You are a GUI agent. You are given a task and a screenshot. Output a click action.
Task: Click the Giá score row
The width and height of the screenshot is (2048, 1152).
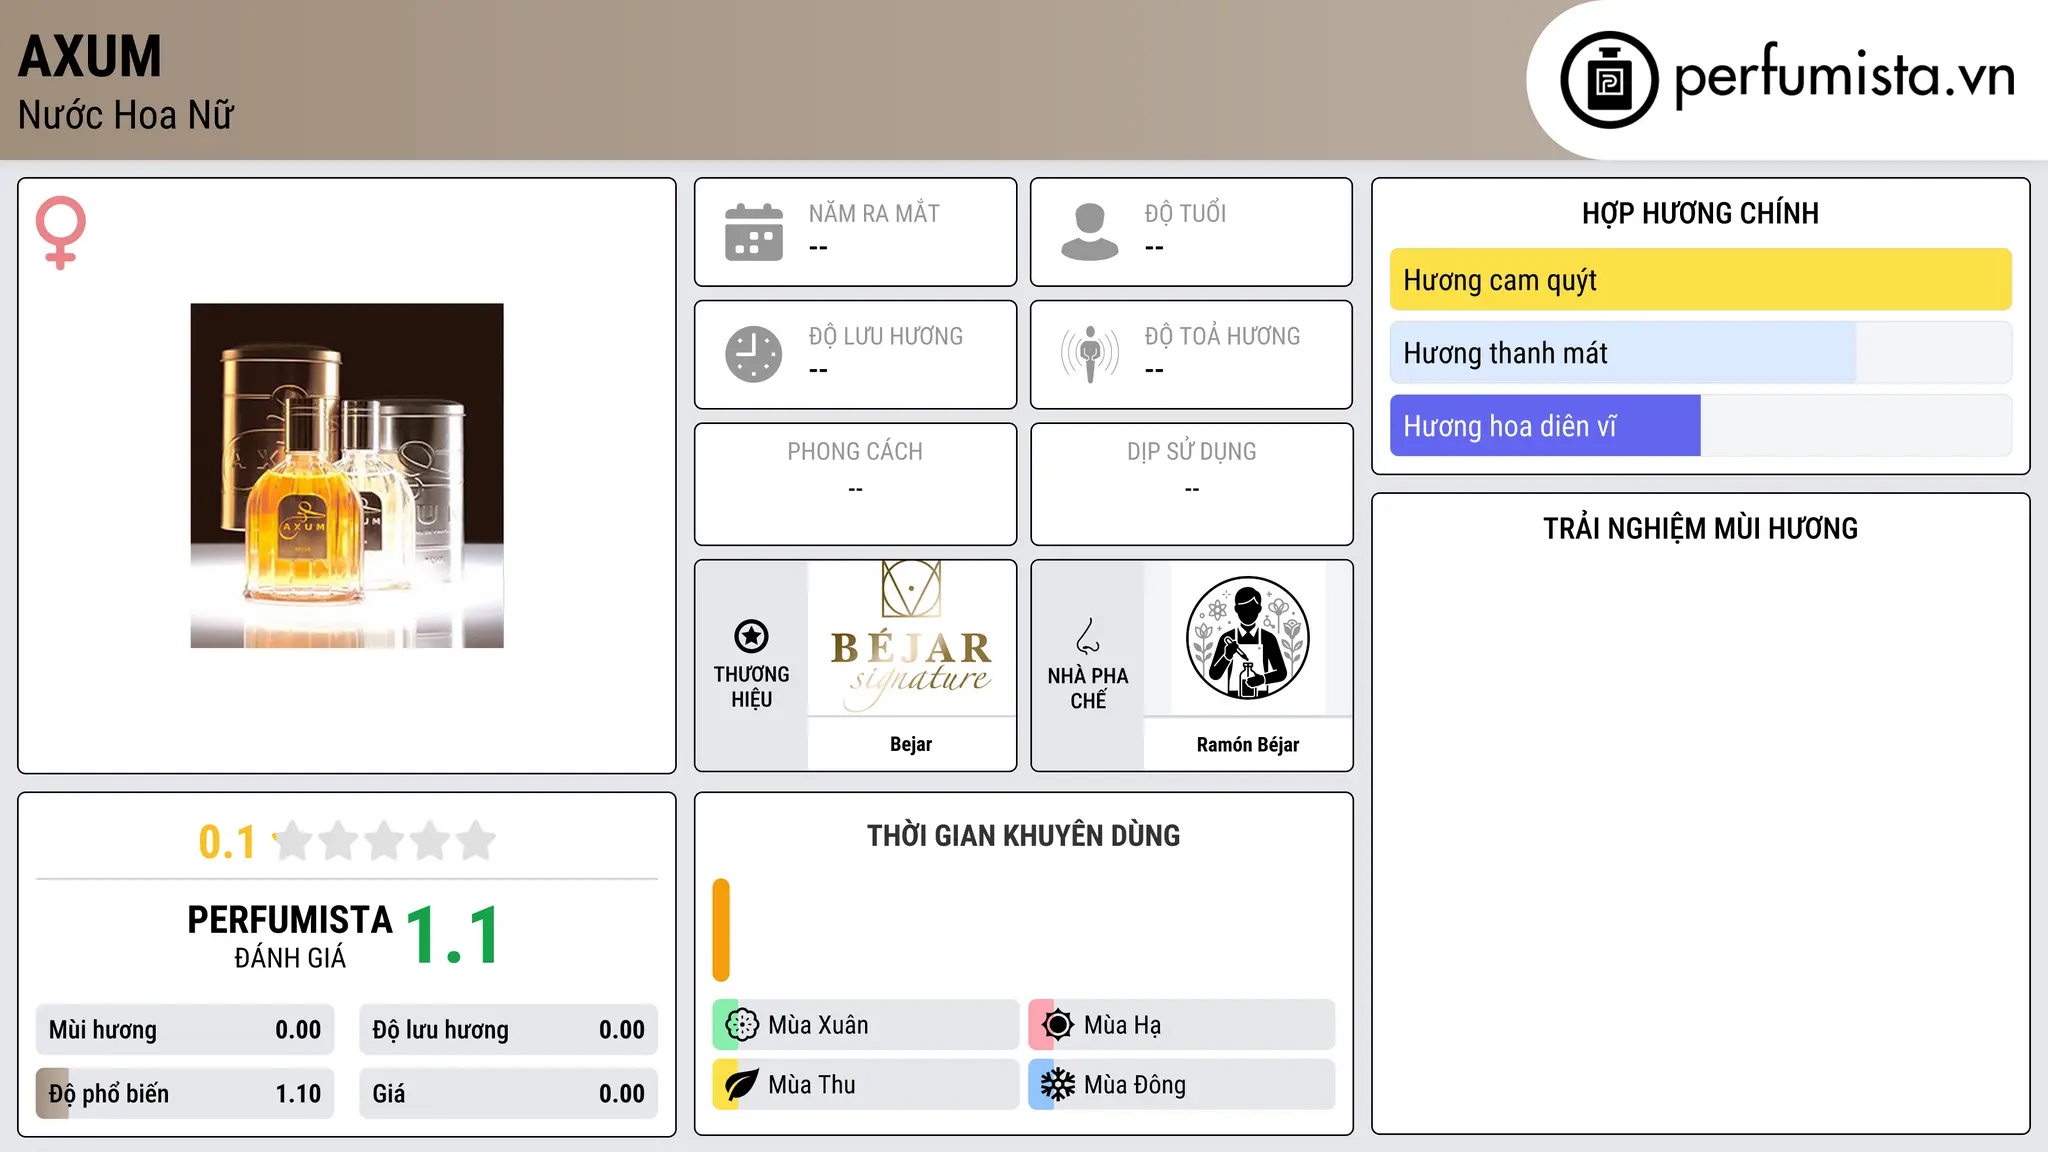click(508, 1094)
